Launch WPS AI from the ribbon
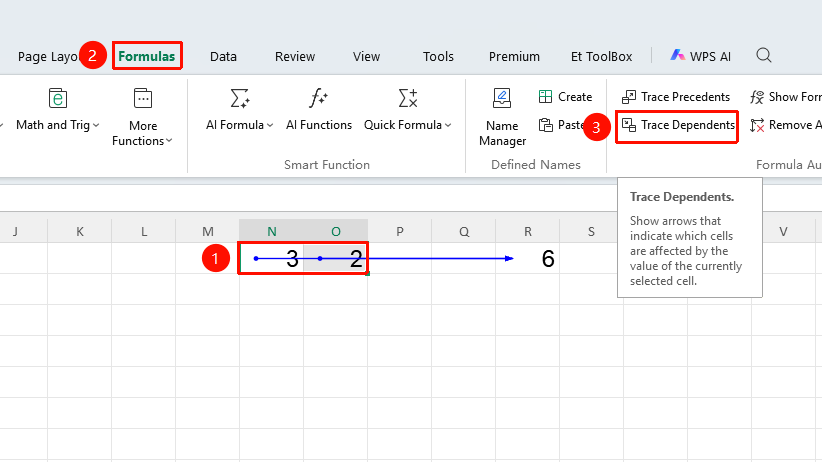 click(700, 56)
